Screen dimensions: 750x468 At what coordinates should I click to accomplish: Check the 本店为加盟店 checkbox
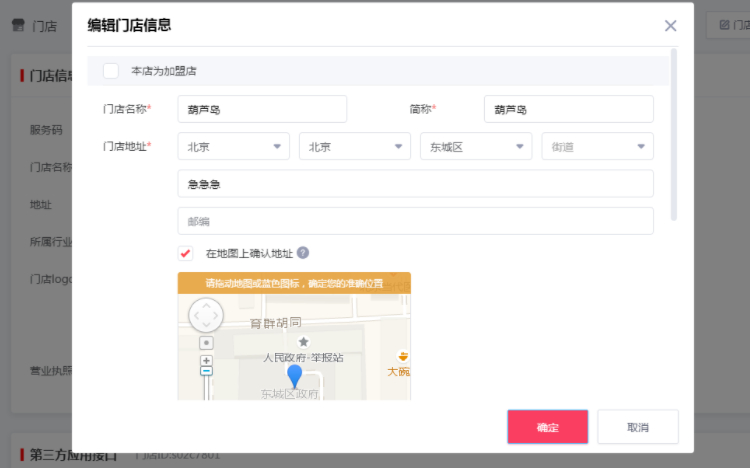(x=111, y=71)
